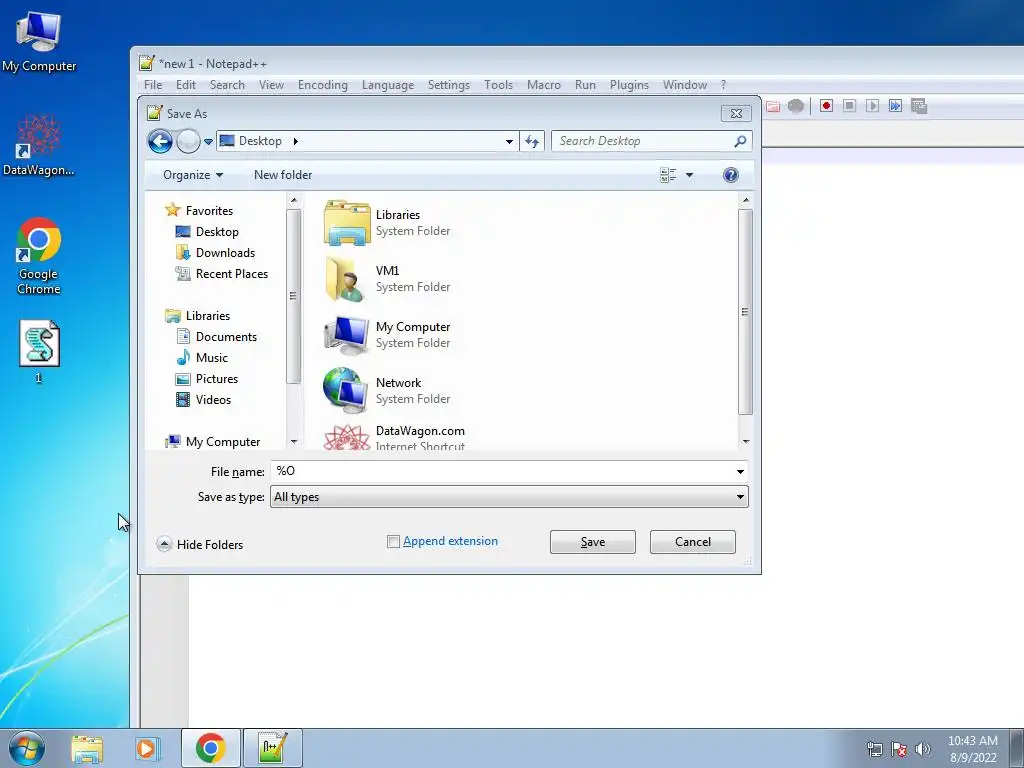The width and height of the screenshot is (1024, 768).
Task: Open the Organize dropdown
Action: coord(193,175)
